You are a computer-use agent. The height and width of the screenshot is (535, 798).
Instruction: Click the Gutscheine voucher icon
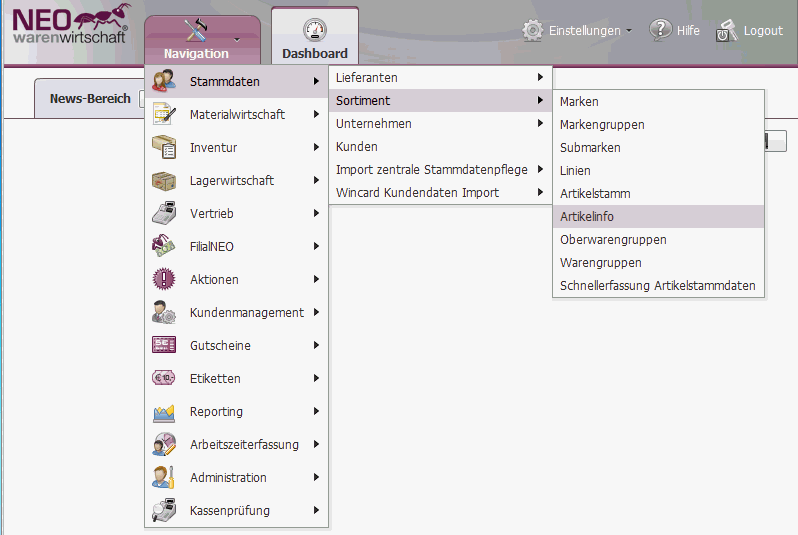[164, 345]
